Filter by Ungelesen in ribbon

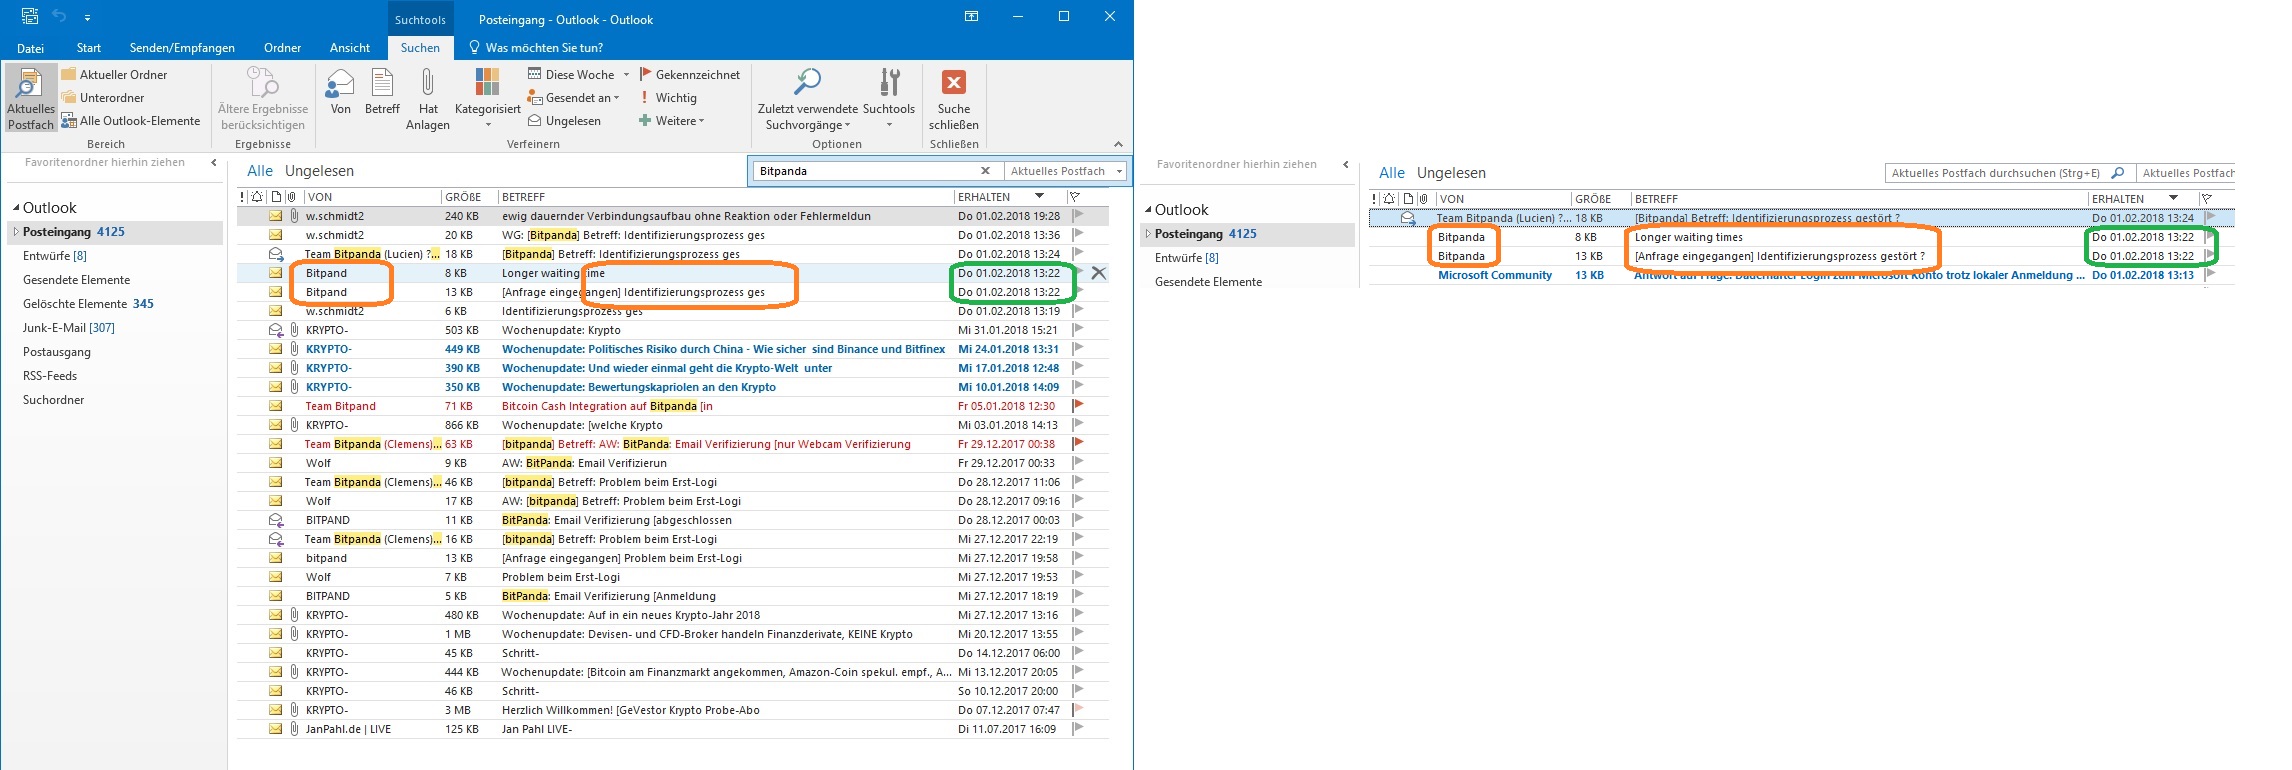(565, 120)
